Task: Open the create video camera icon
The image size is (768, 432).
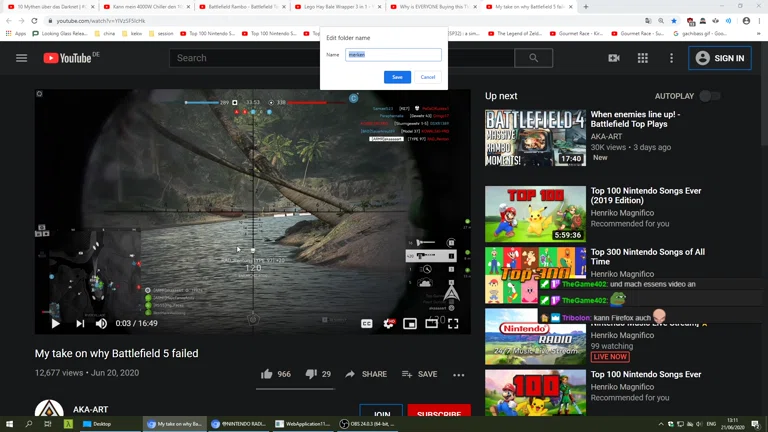Action: (614, 58)
